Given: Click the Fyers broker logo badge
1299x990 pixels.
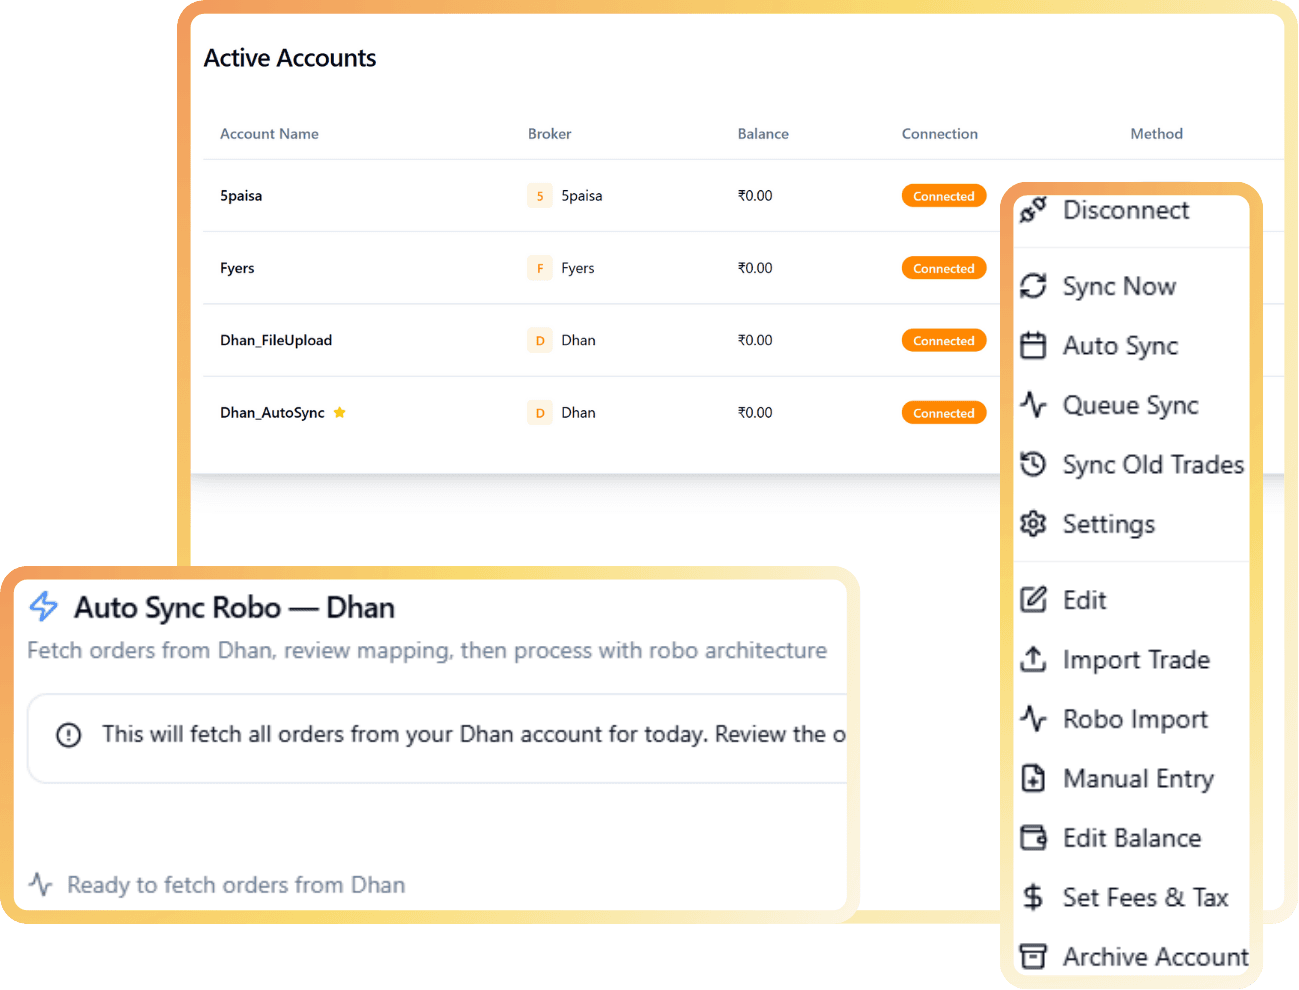Looking at the screenshot, I should coord(540,268).
